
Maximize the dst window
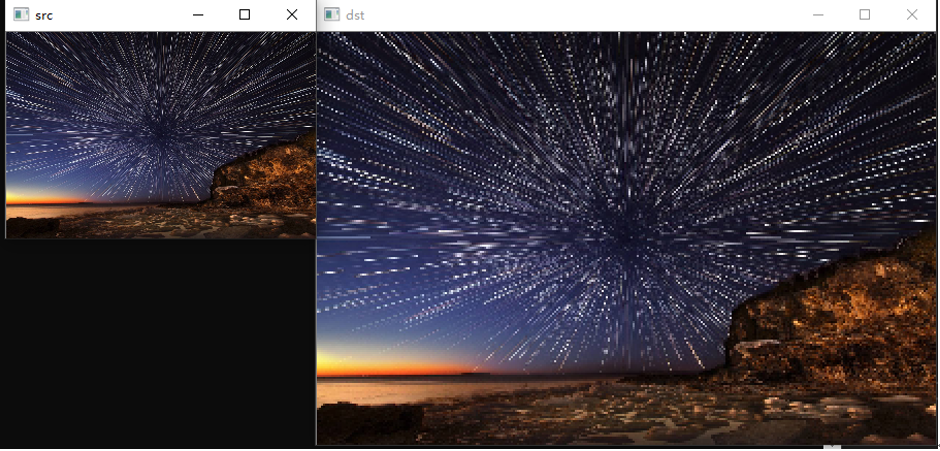(x=864, y=14)
